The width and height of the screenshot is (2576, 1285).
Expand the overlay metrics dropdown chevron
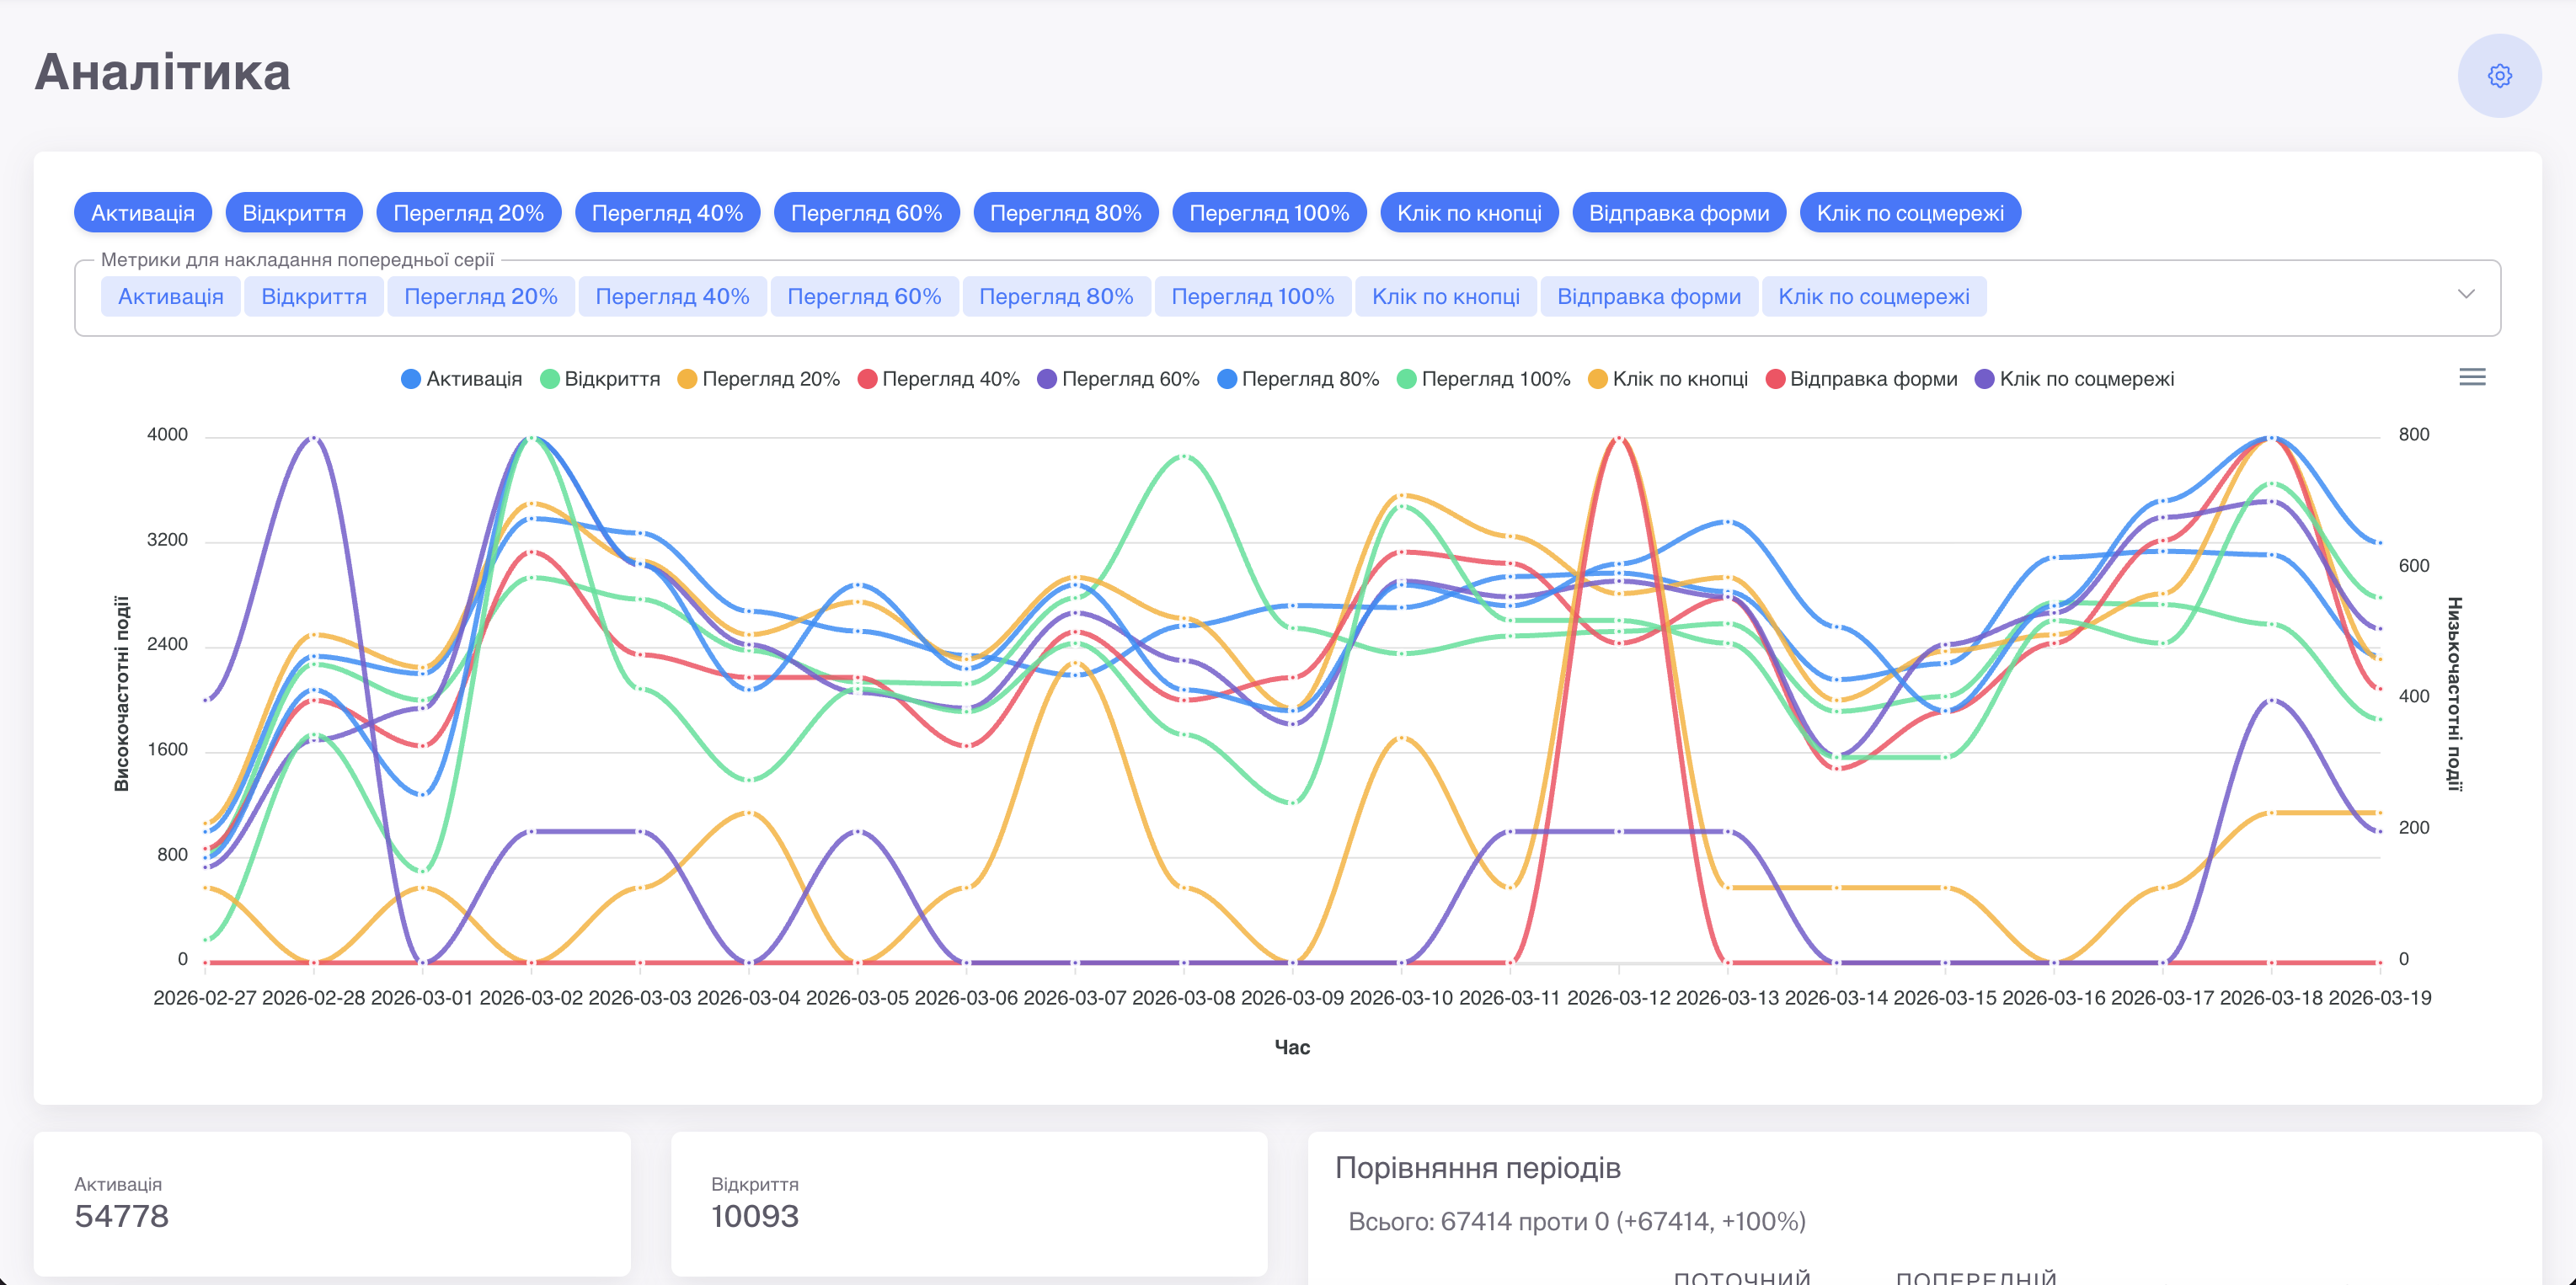[x=2466, y=295]
